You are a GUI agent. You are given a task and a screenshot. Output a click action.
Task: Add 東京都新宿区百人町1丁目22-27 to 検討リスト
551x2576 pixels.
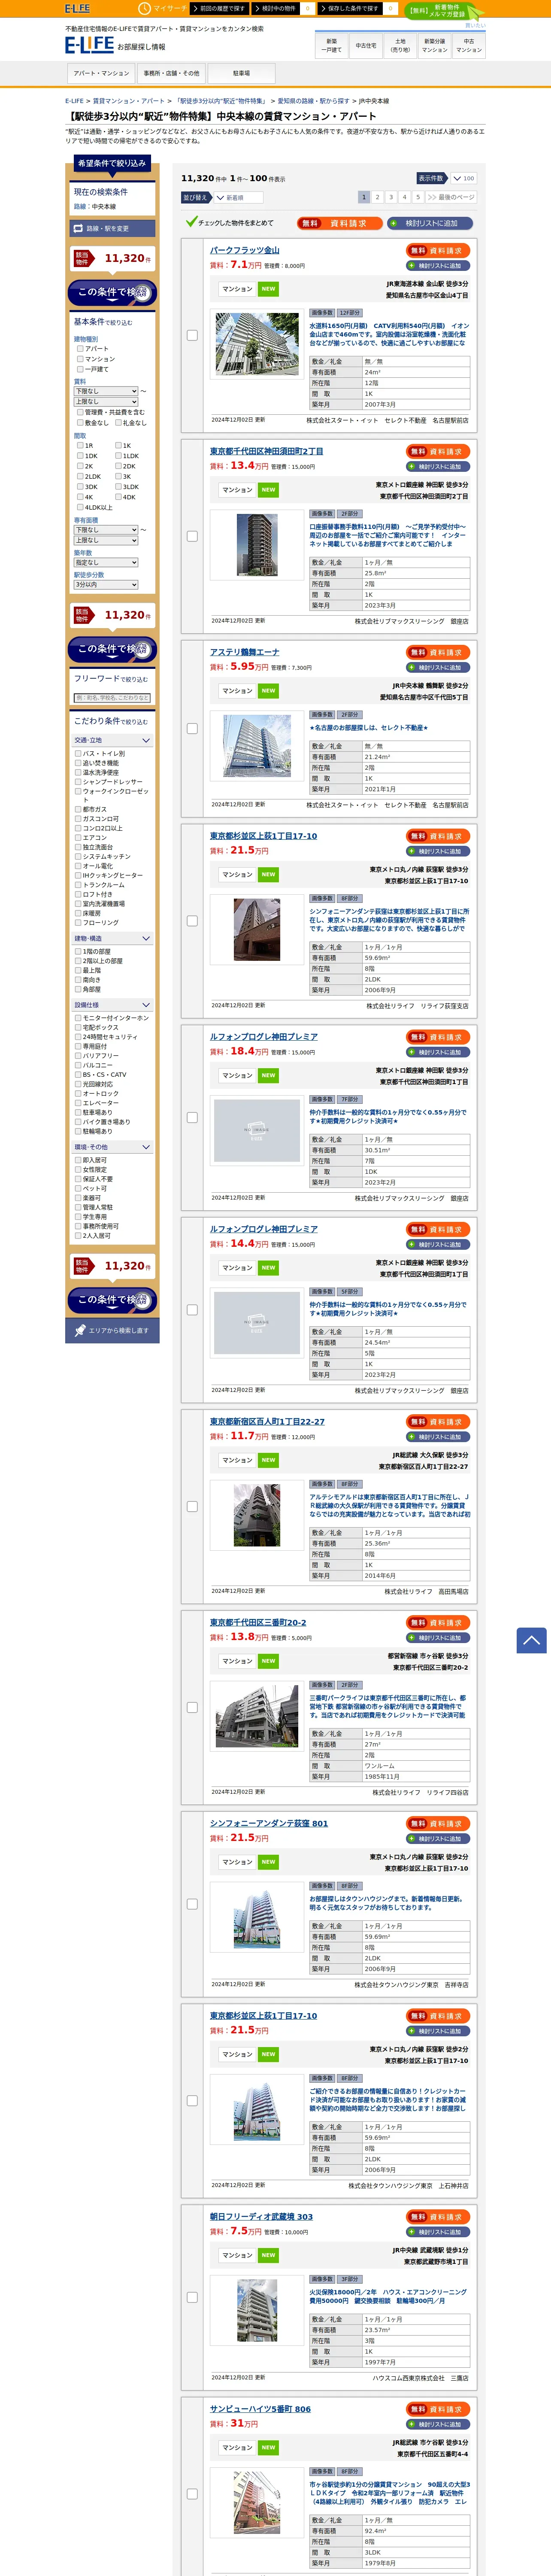click(438, 1437)
